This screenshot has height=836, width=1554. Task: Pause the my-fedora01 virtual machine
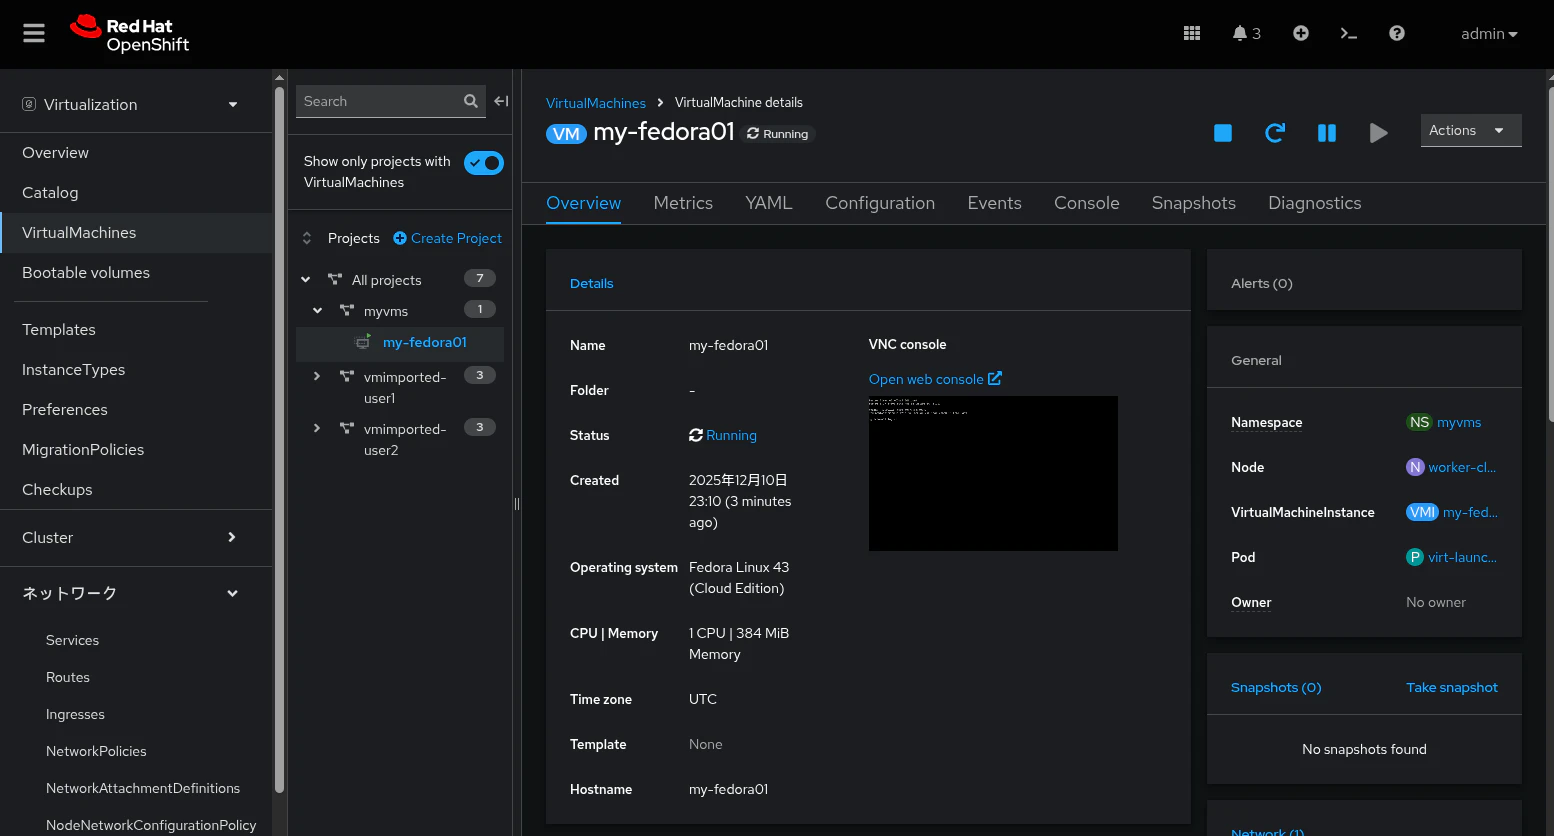[x=1327, y=133]
